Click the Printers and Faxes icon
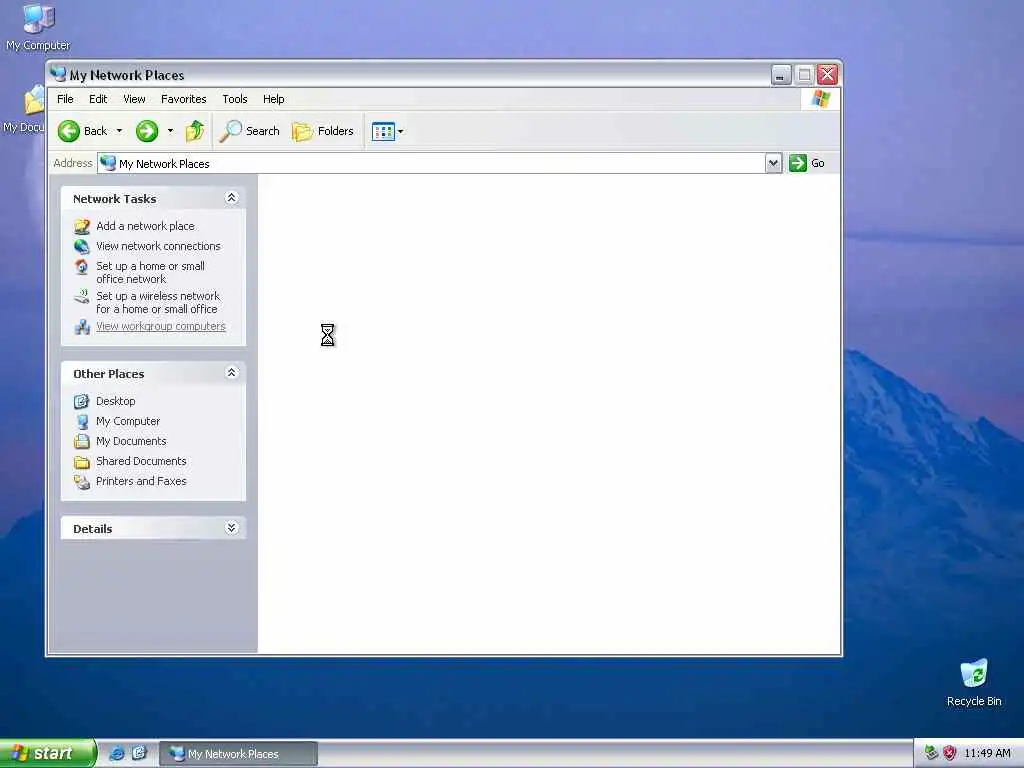1024x768 pixels. (x=82, y=482)
